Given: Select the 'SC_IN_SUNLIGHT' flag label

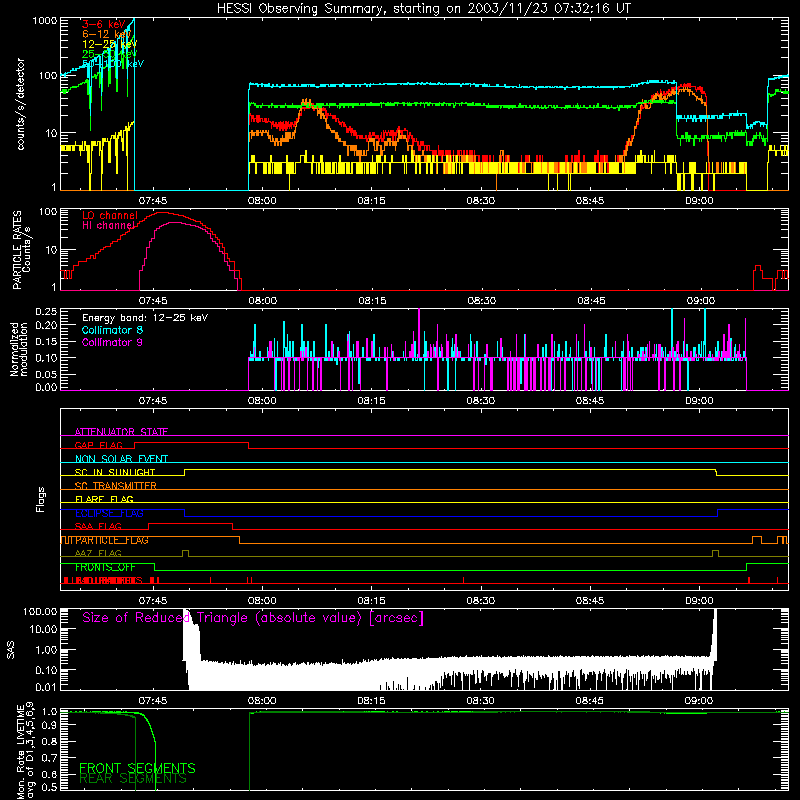Looking at the screenshot, I should point(115,472).
